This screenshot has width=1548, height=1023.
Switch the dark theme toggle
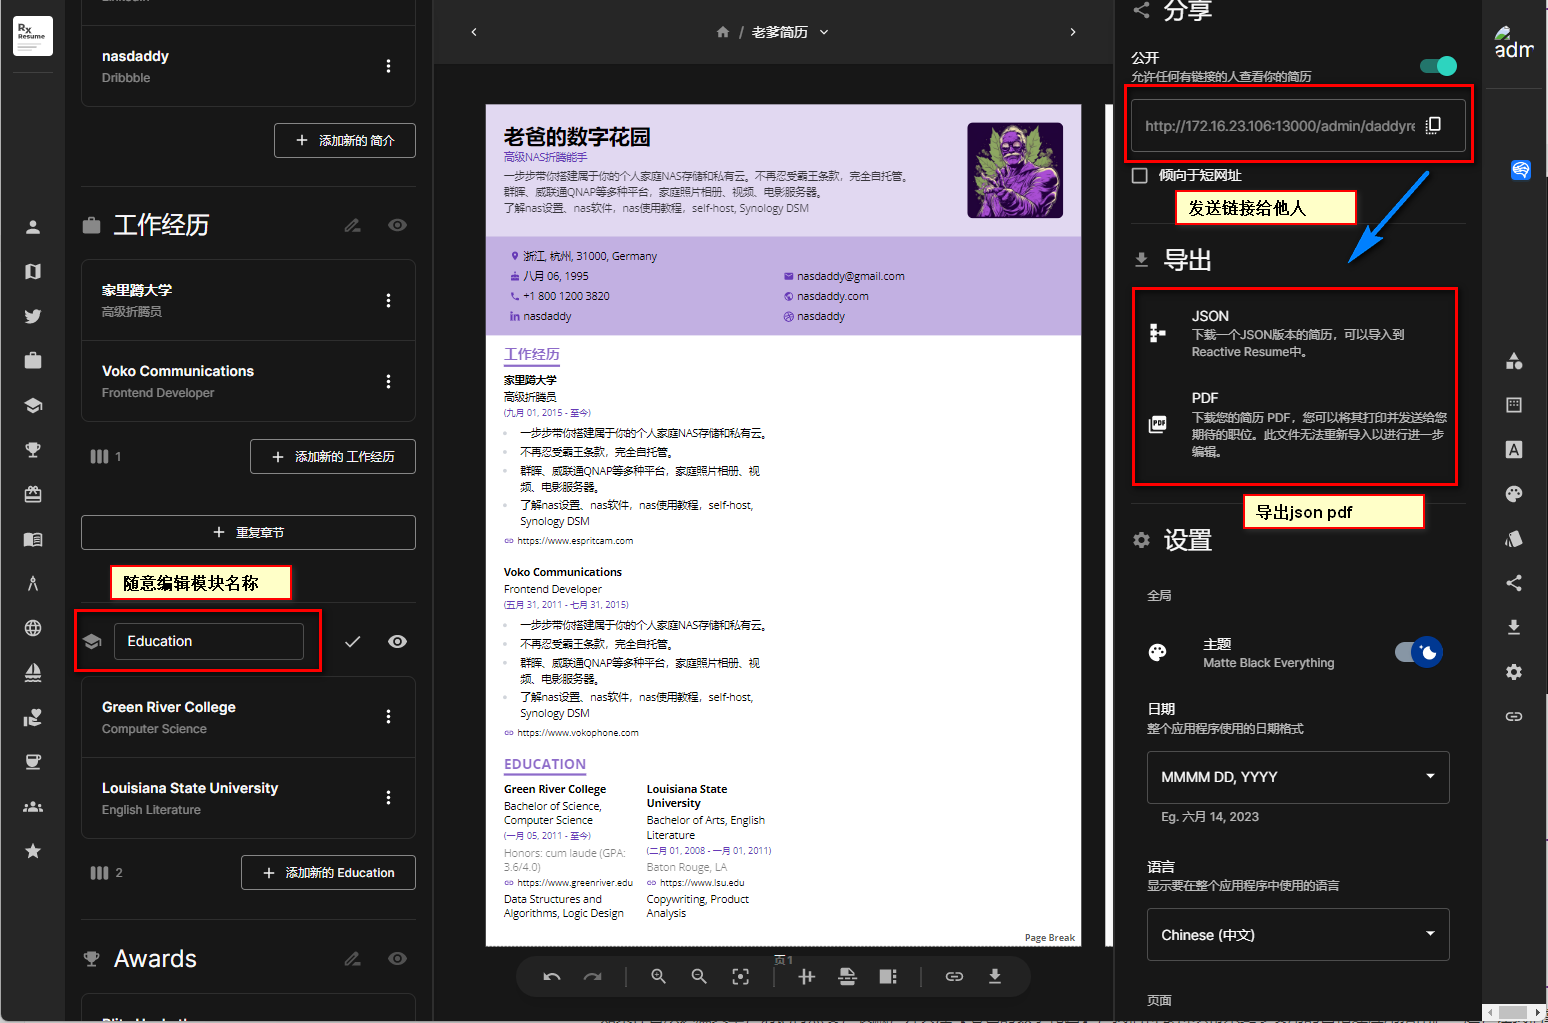click(1419, 653)
